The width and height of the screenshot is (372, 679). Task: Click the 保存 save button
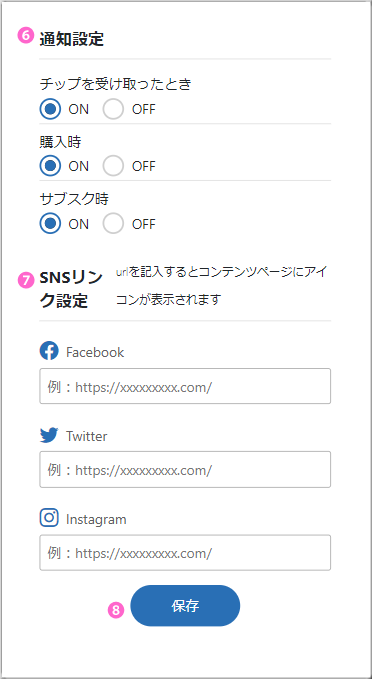[185, 606]
